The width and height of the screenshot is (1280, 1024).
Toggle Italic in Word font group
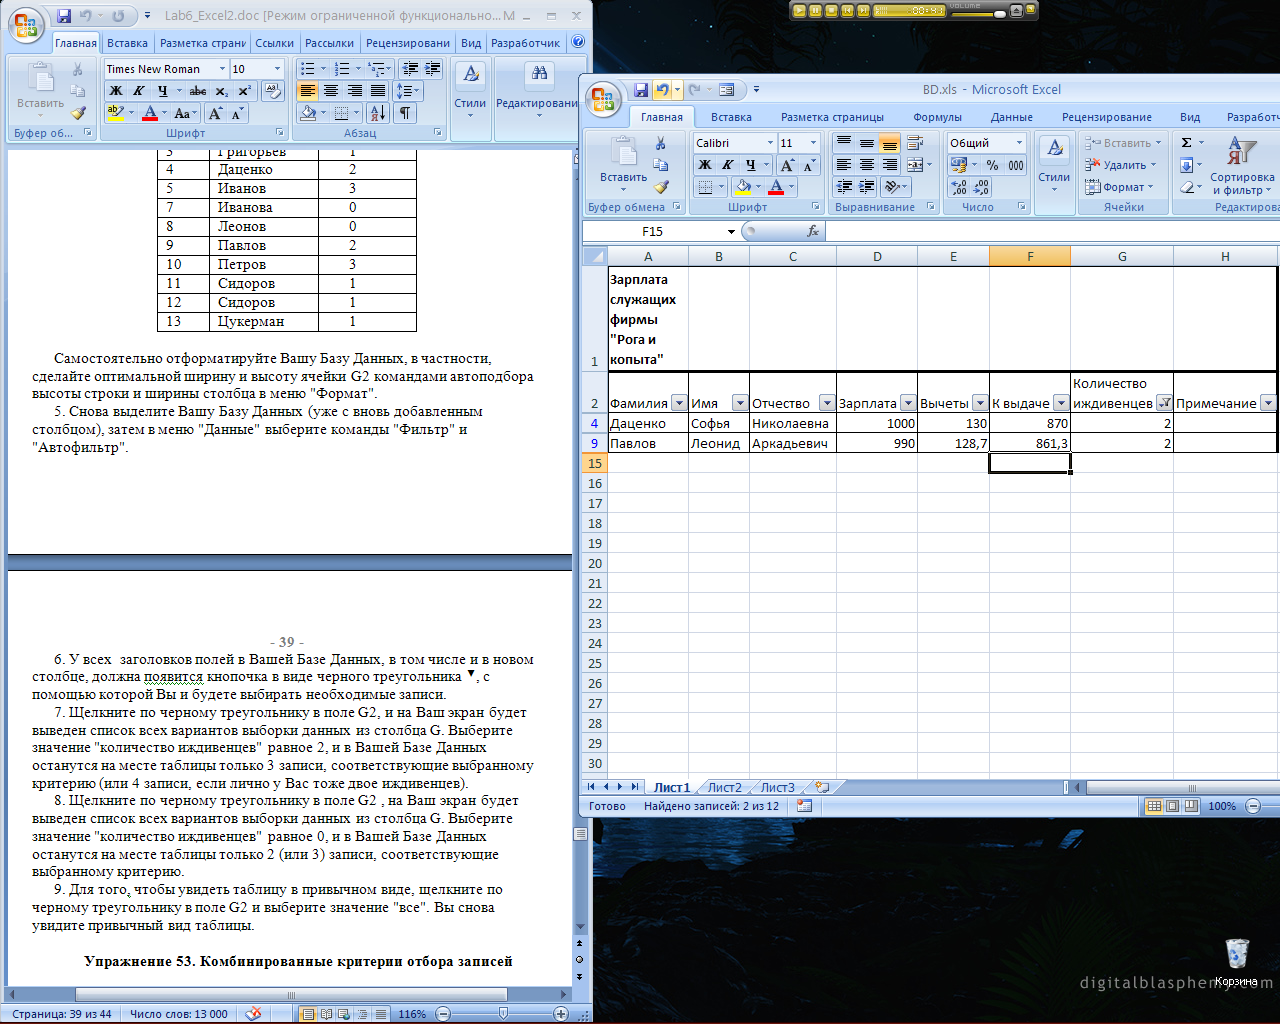tap(139, 91)
